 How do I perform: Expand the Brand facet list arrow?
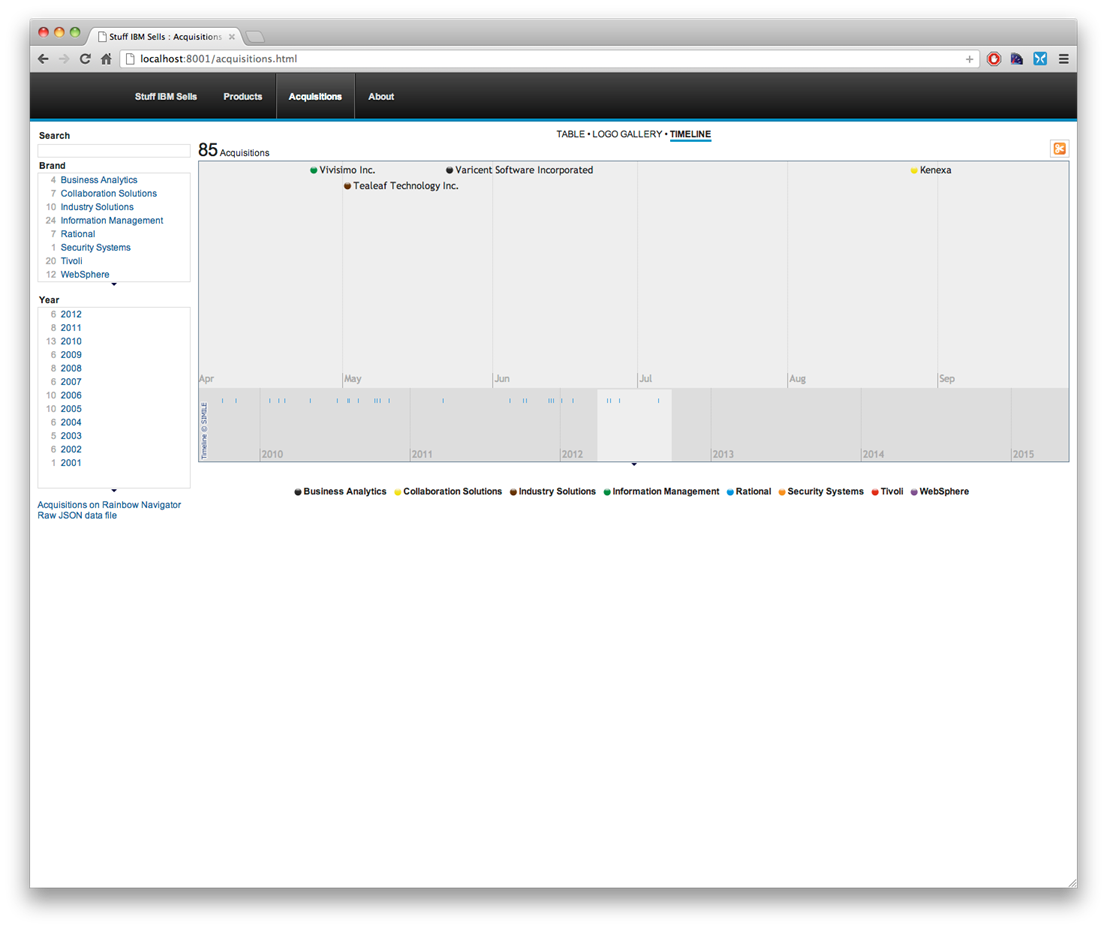[x=114, y=284]
